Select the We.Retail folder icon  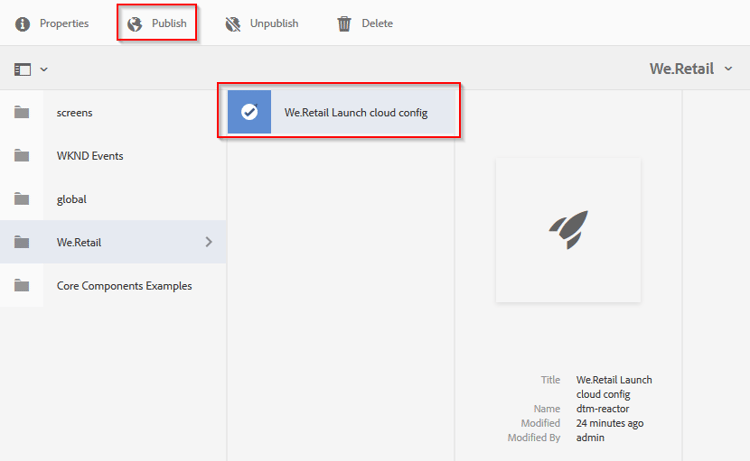[x=22, y=242]
